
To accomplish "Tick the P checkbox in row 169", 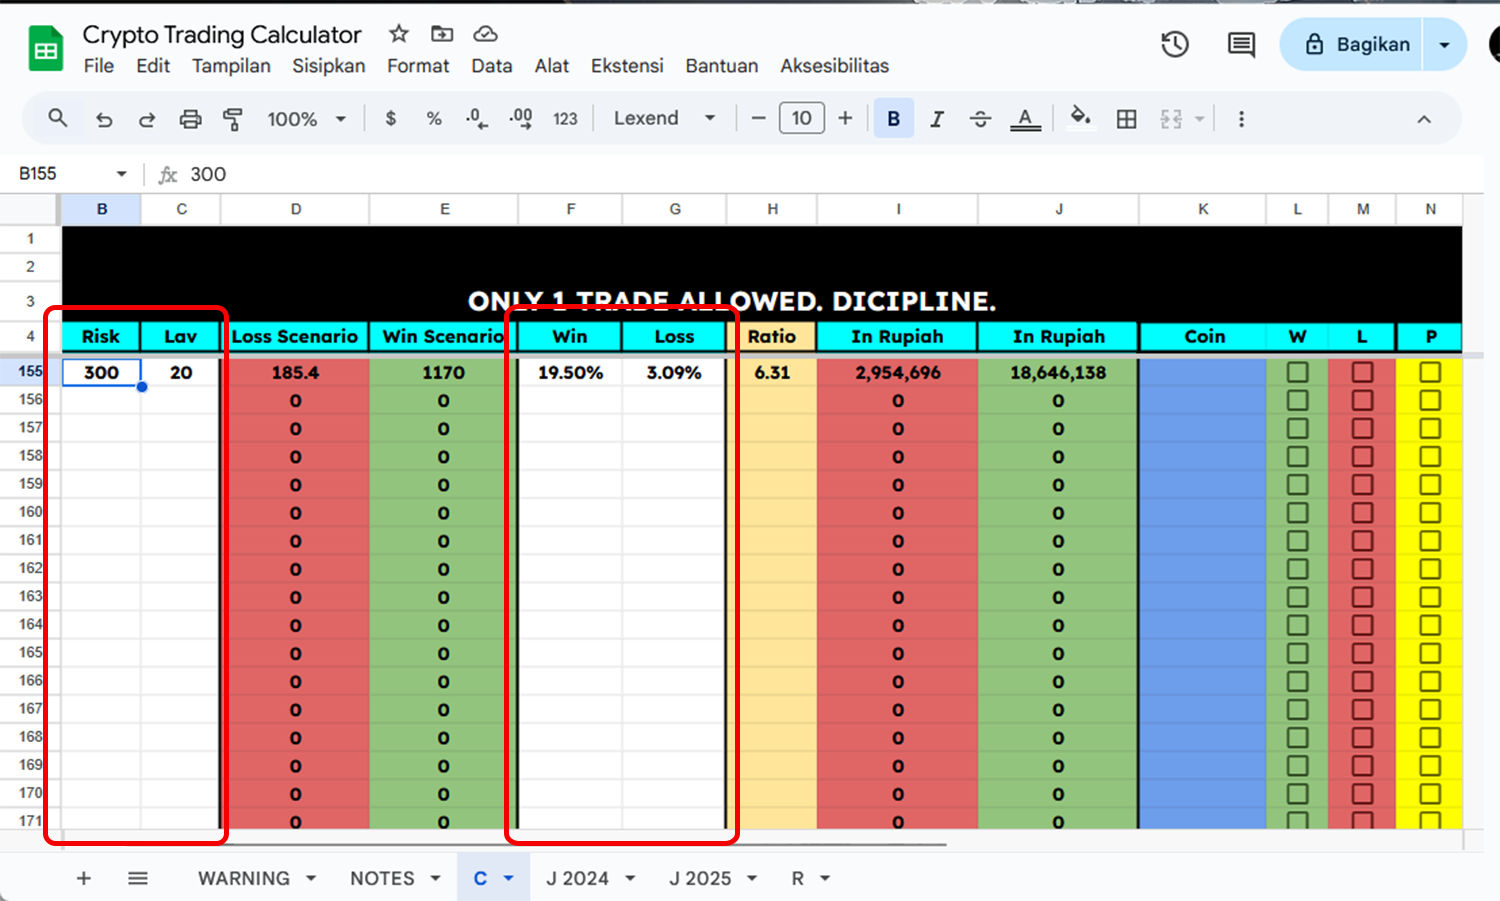I will 1430,766.
